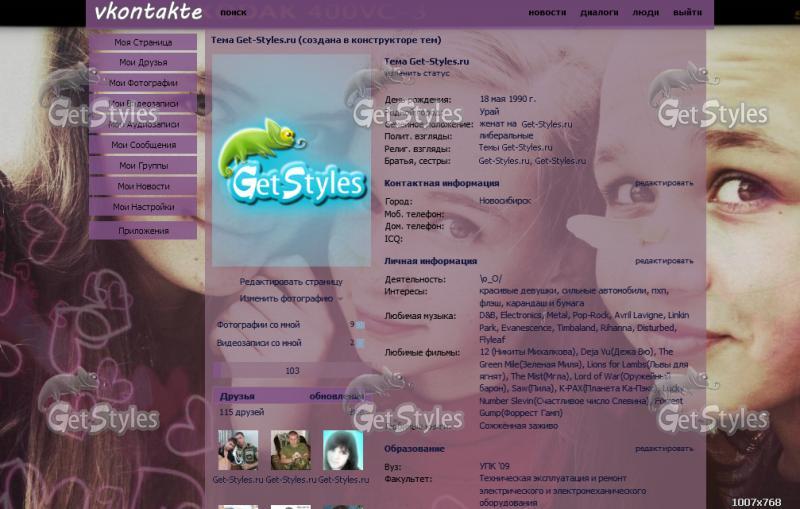Click the vkontakte logo in header

click(148, 12)
